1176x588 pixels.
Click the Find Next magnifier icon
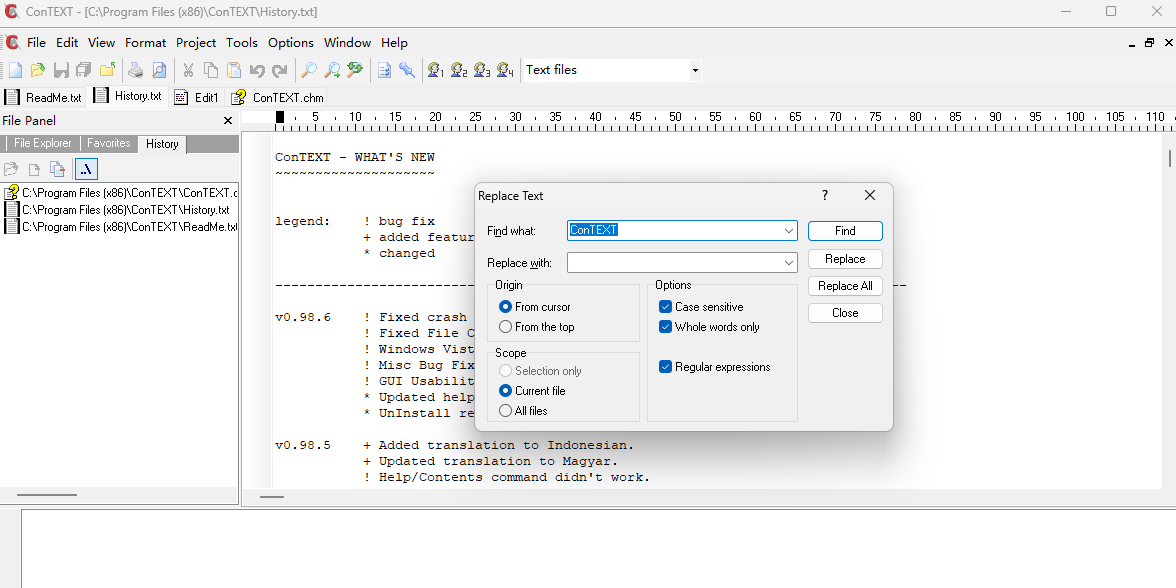[x=332, y=70]
